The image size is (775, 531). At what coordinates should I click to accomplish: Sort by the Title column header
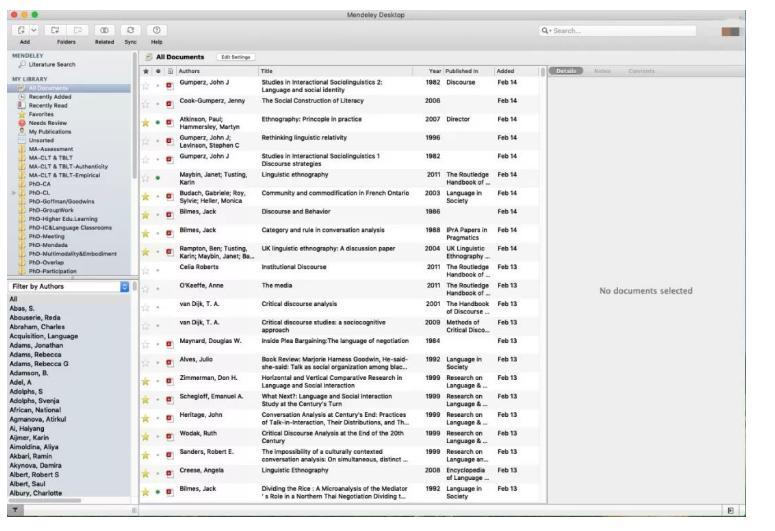point(335,71)
